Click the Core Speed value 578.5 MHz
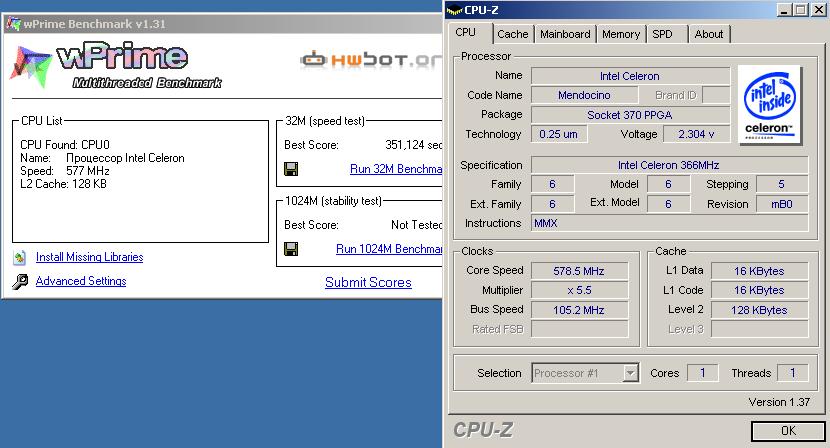Image resolution: width=830 pixels, height=448 pixels. coord(580,271)
